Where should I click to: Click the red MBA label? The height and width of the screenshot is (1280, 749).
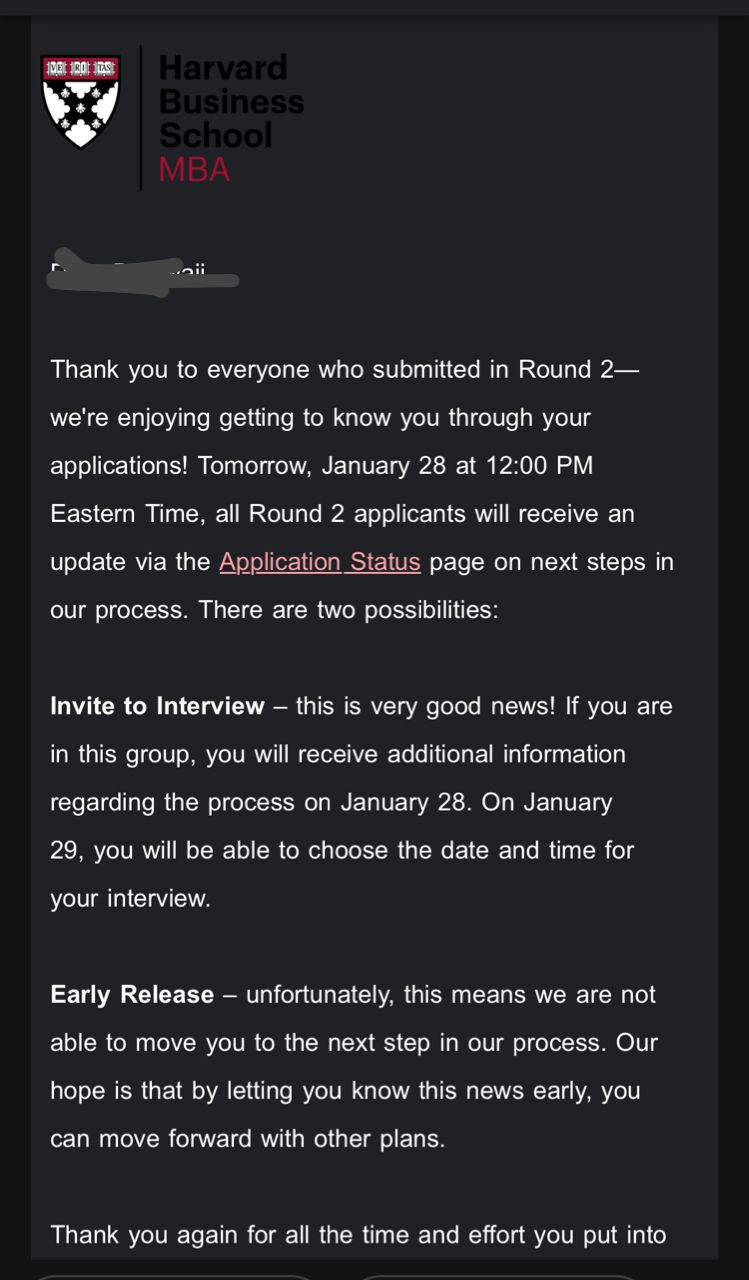point(194,170)
